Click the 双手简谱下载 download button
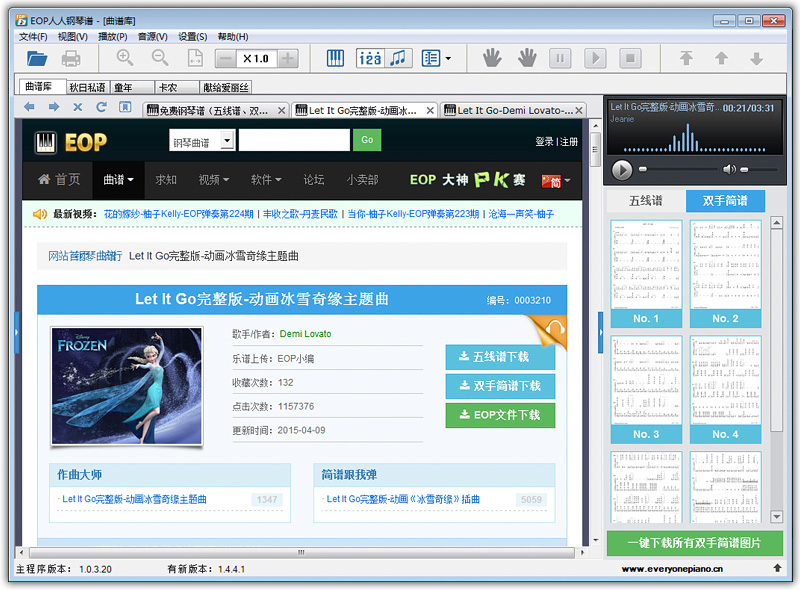This screenshot has height=590, width=800. tap(500, 386)
